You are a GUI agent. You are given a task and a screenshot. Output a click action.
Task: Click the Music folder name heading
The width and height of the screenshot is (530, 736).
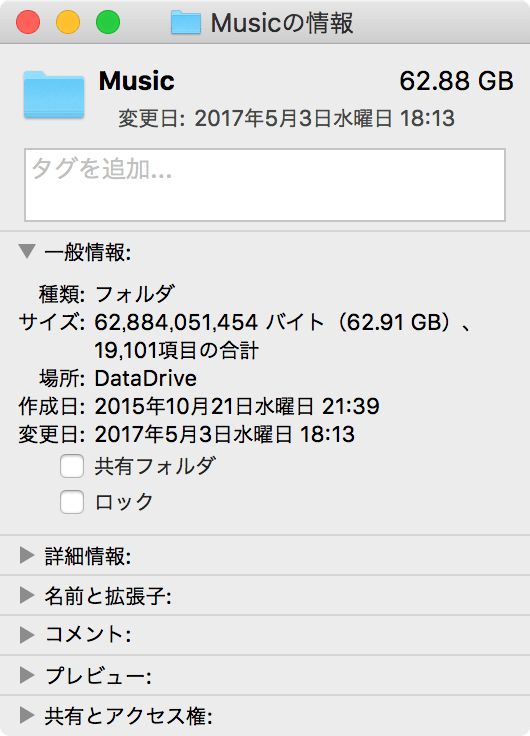(x=137, y=81)
